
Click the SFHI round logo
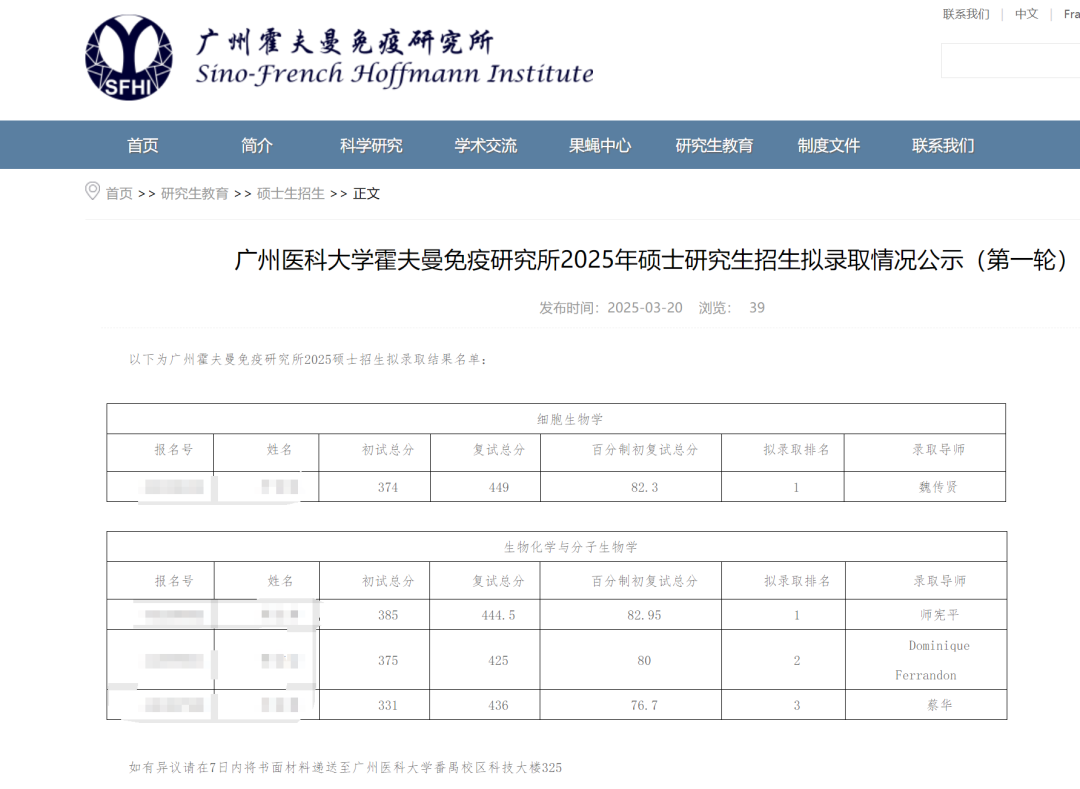click(129, 58)
